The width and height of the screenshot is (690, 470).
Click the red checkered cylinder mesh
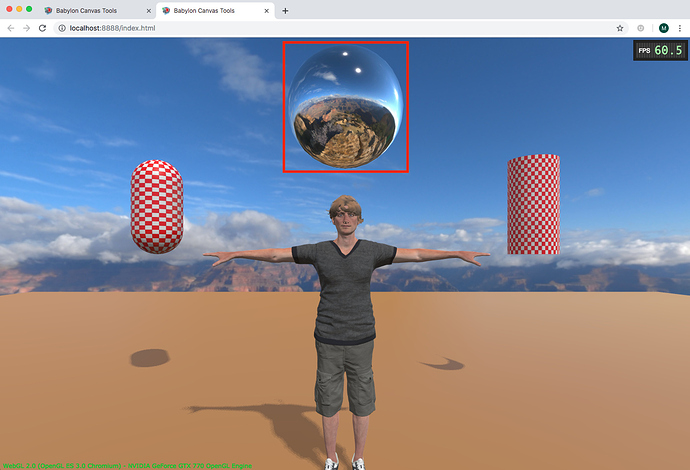point(533,204)
